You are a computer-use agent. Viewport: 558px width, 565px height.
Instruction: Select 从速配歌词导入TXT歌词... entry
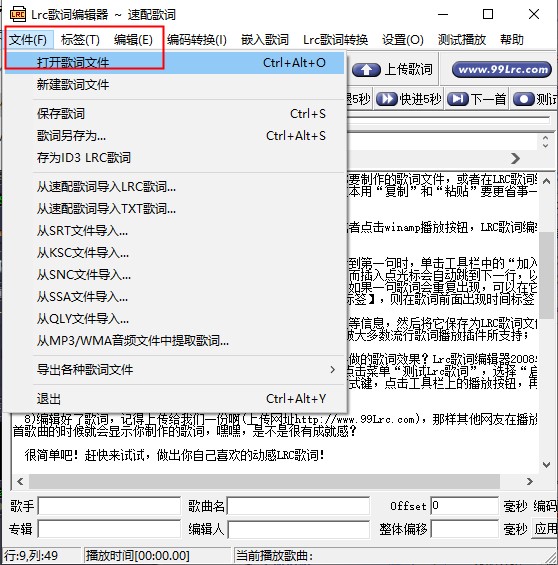tap(174, 209)
